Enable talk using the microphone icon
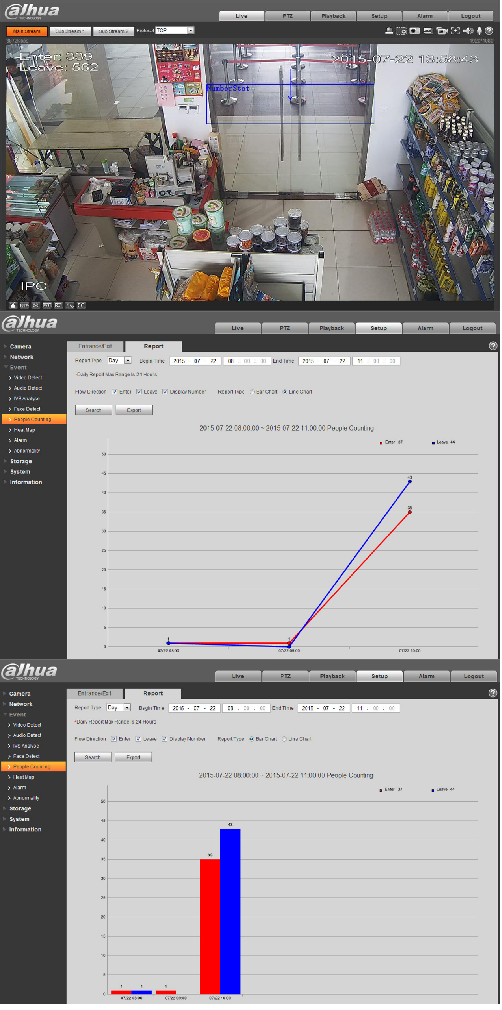This screenshot has width=502, height=1010. [x=479, y=30]
